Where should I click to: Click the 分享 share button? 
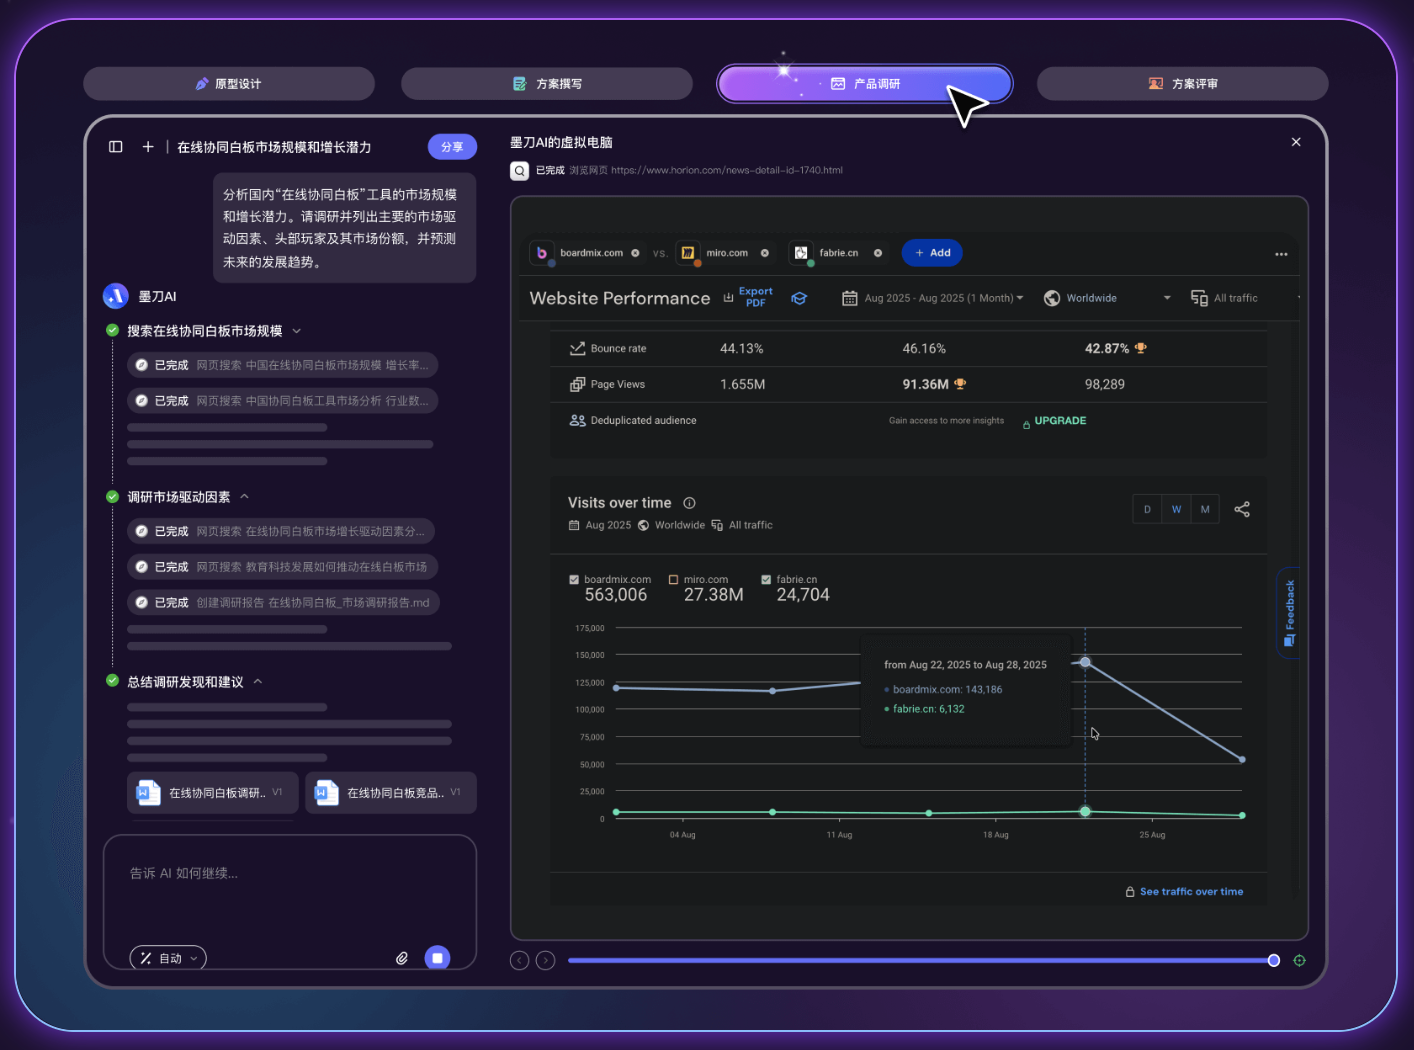452,147
